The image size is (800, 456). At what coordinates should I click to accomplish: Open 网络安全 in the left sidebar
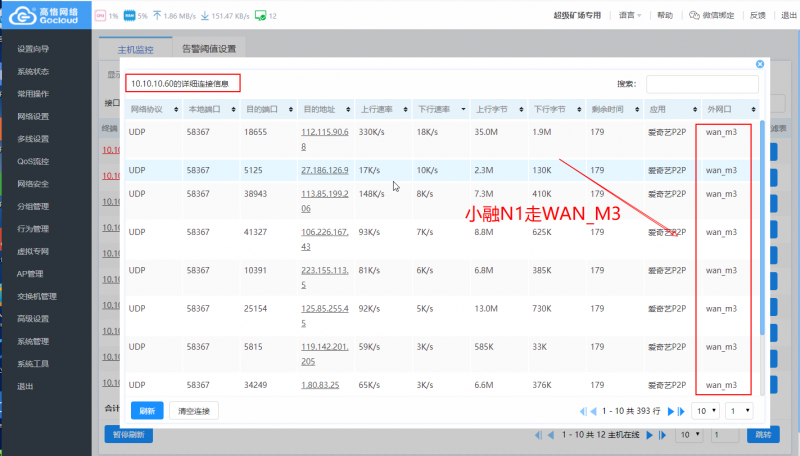point(33,184)
